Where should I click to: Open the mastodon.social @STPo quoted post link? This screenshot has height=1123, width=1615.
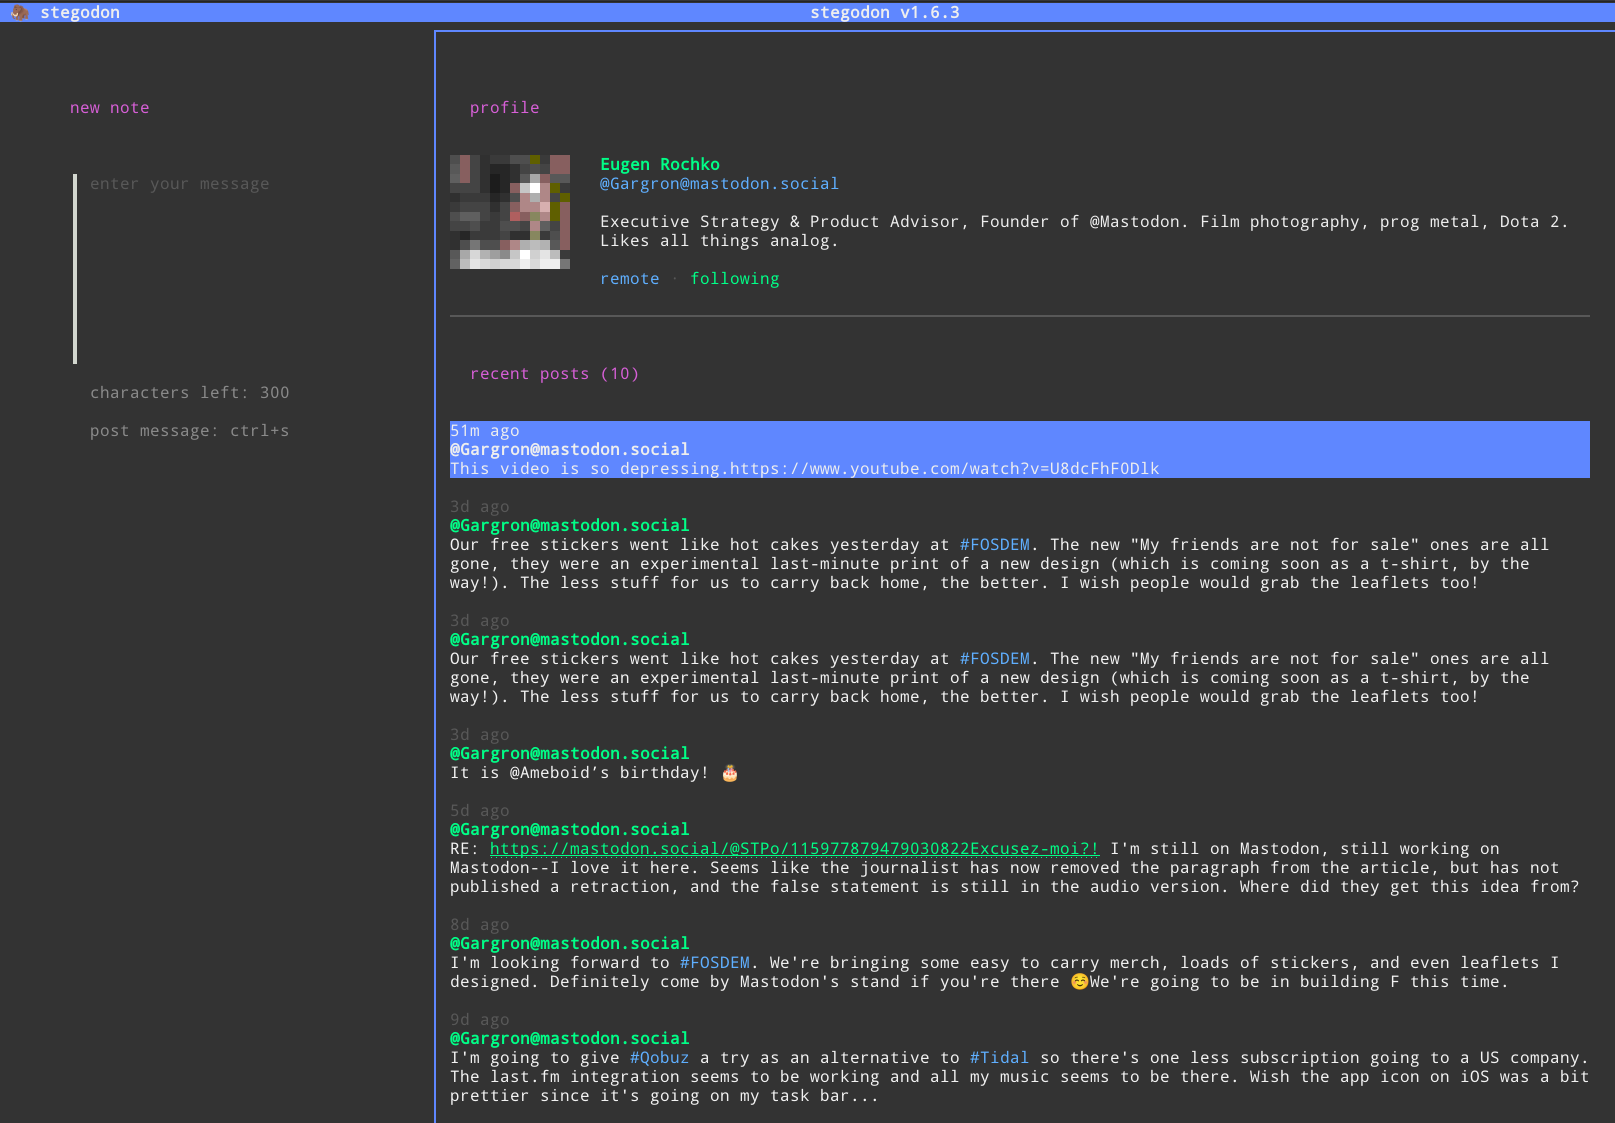coord(794,849)
